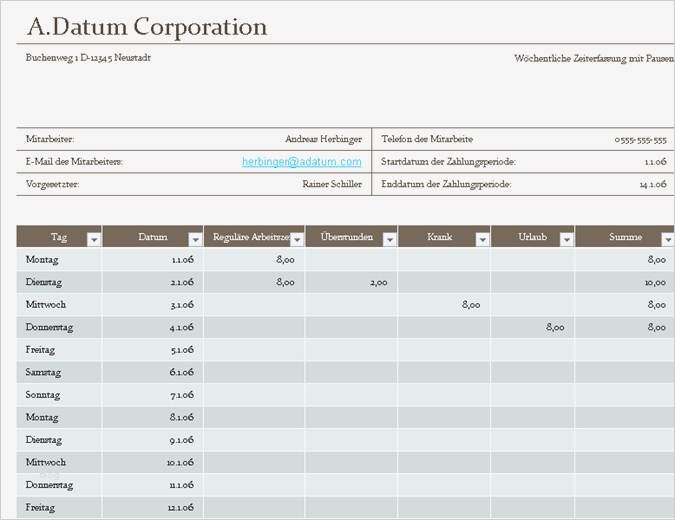The width and height of the screenshot is (675, 520).
Task: Expand the Summe column filter arrow
Action: pyautogui.click(x=666, y=238)
